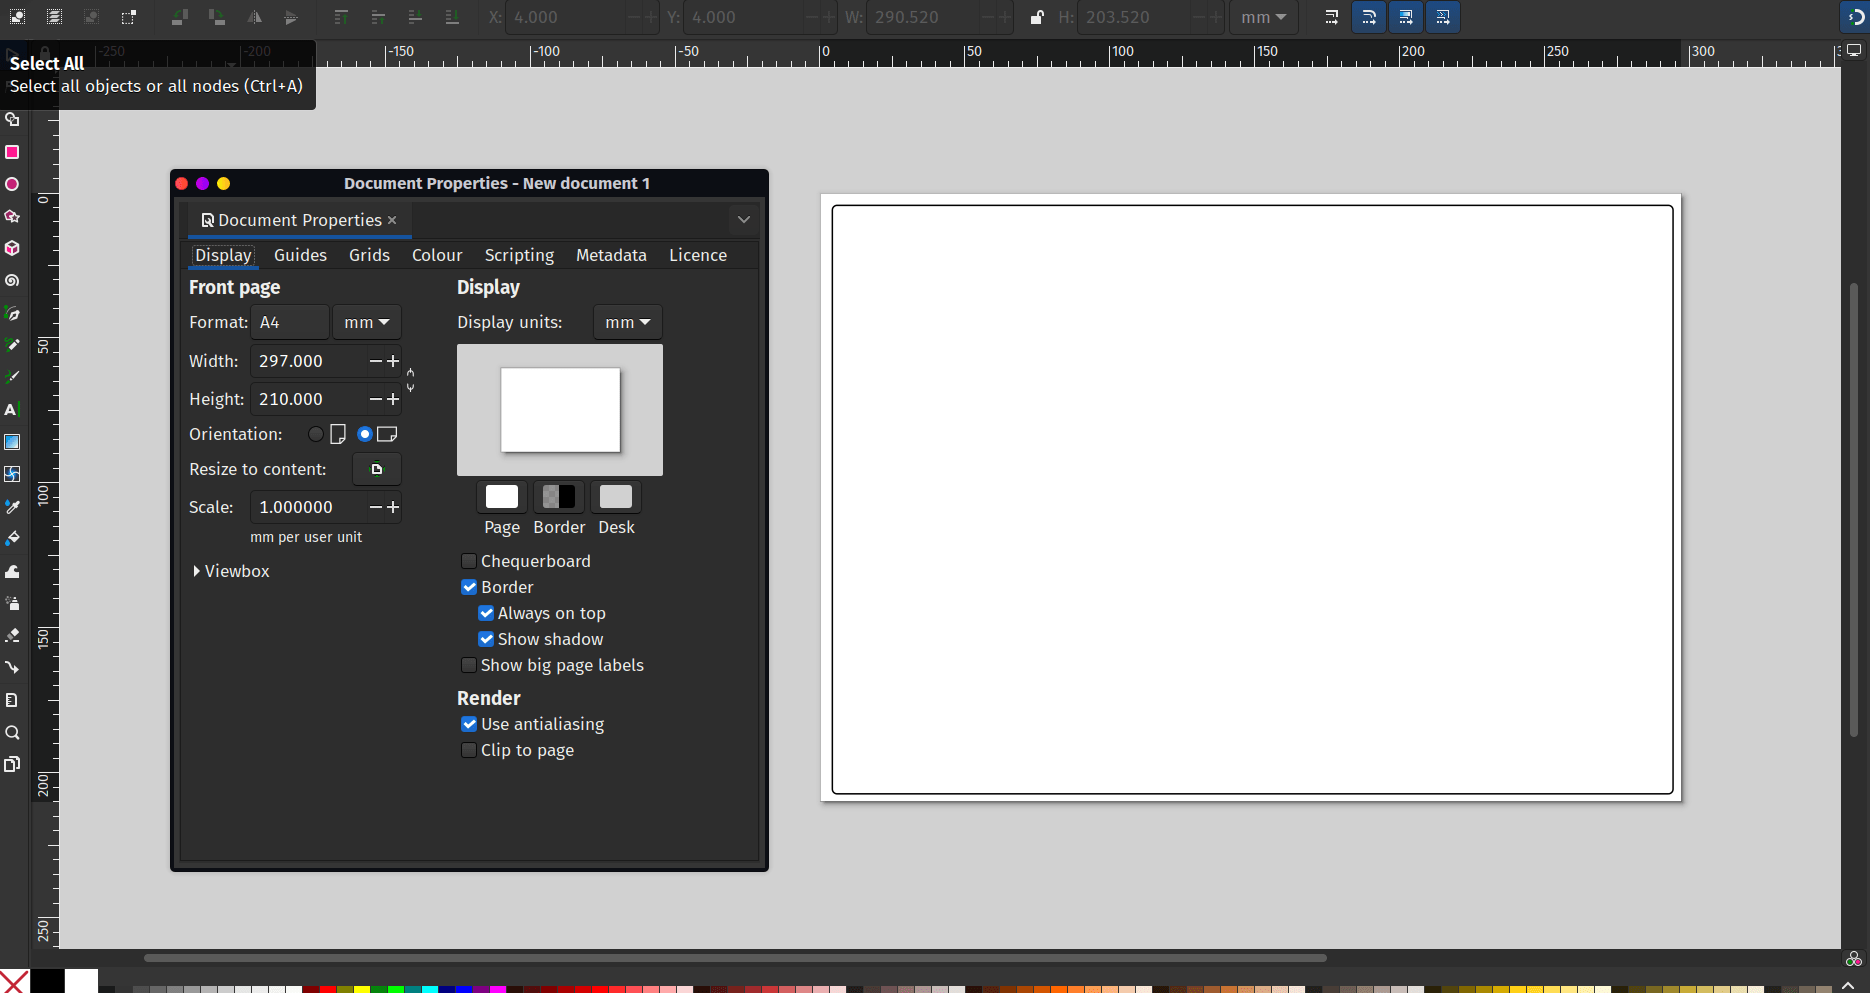Image resolution: width=1870 pixels, height=993 pixels.
Task: Select the 3D Box tool
Action: pyautogui.click(x=12, y=248)
